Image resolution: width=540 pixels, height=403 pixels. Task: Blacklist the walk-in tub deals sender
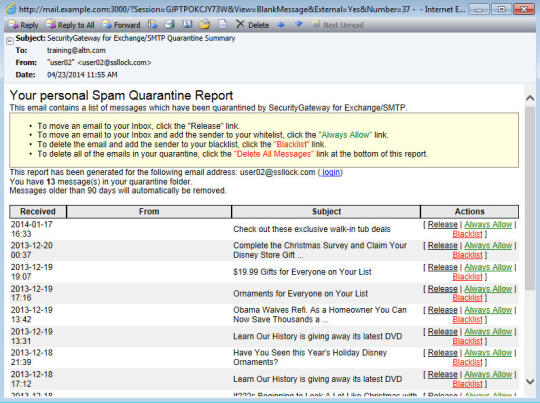tap(467, 234)
